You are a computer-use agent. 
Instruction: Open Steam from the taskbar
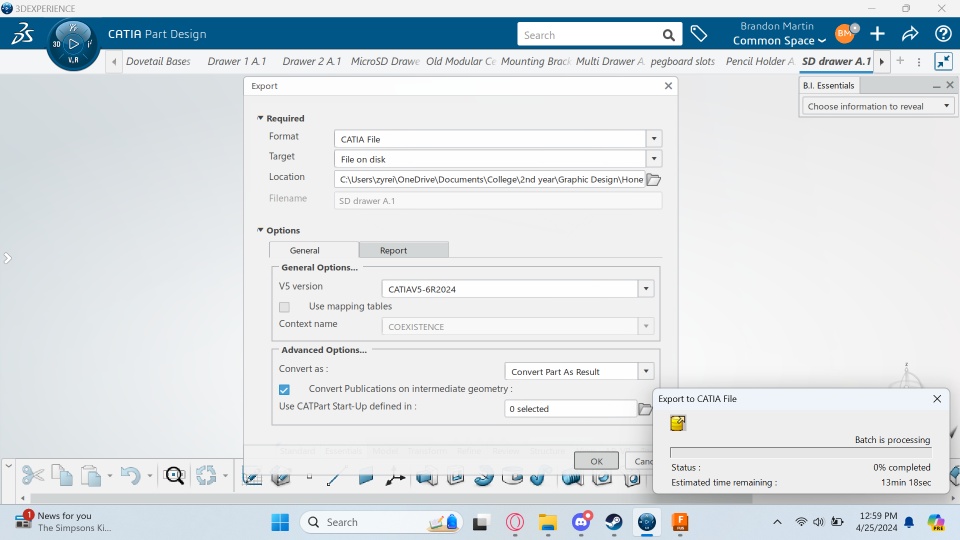(x=613, y=522)
